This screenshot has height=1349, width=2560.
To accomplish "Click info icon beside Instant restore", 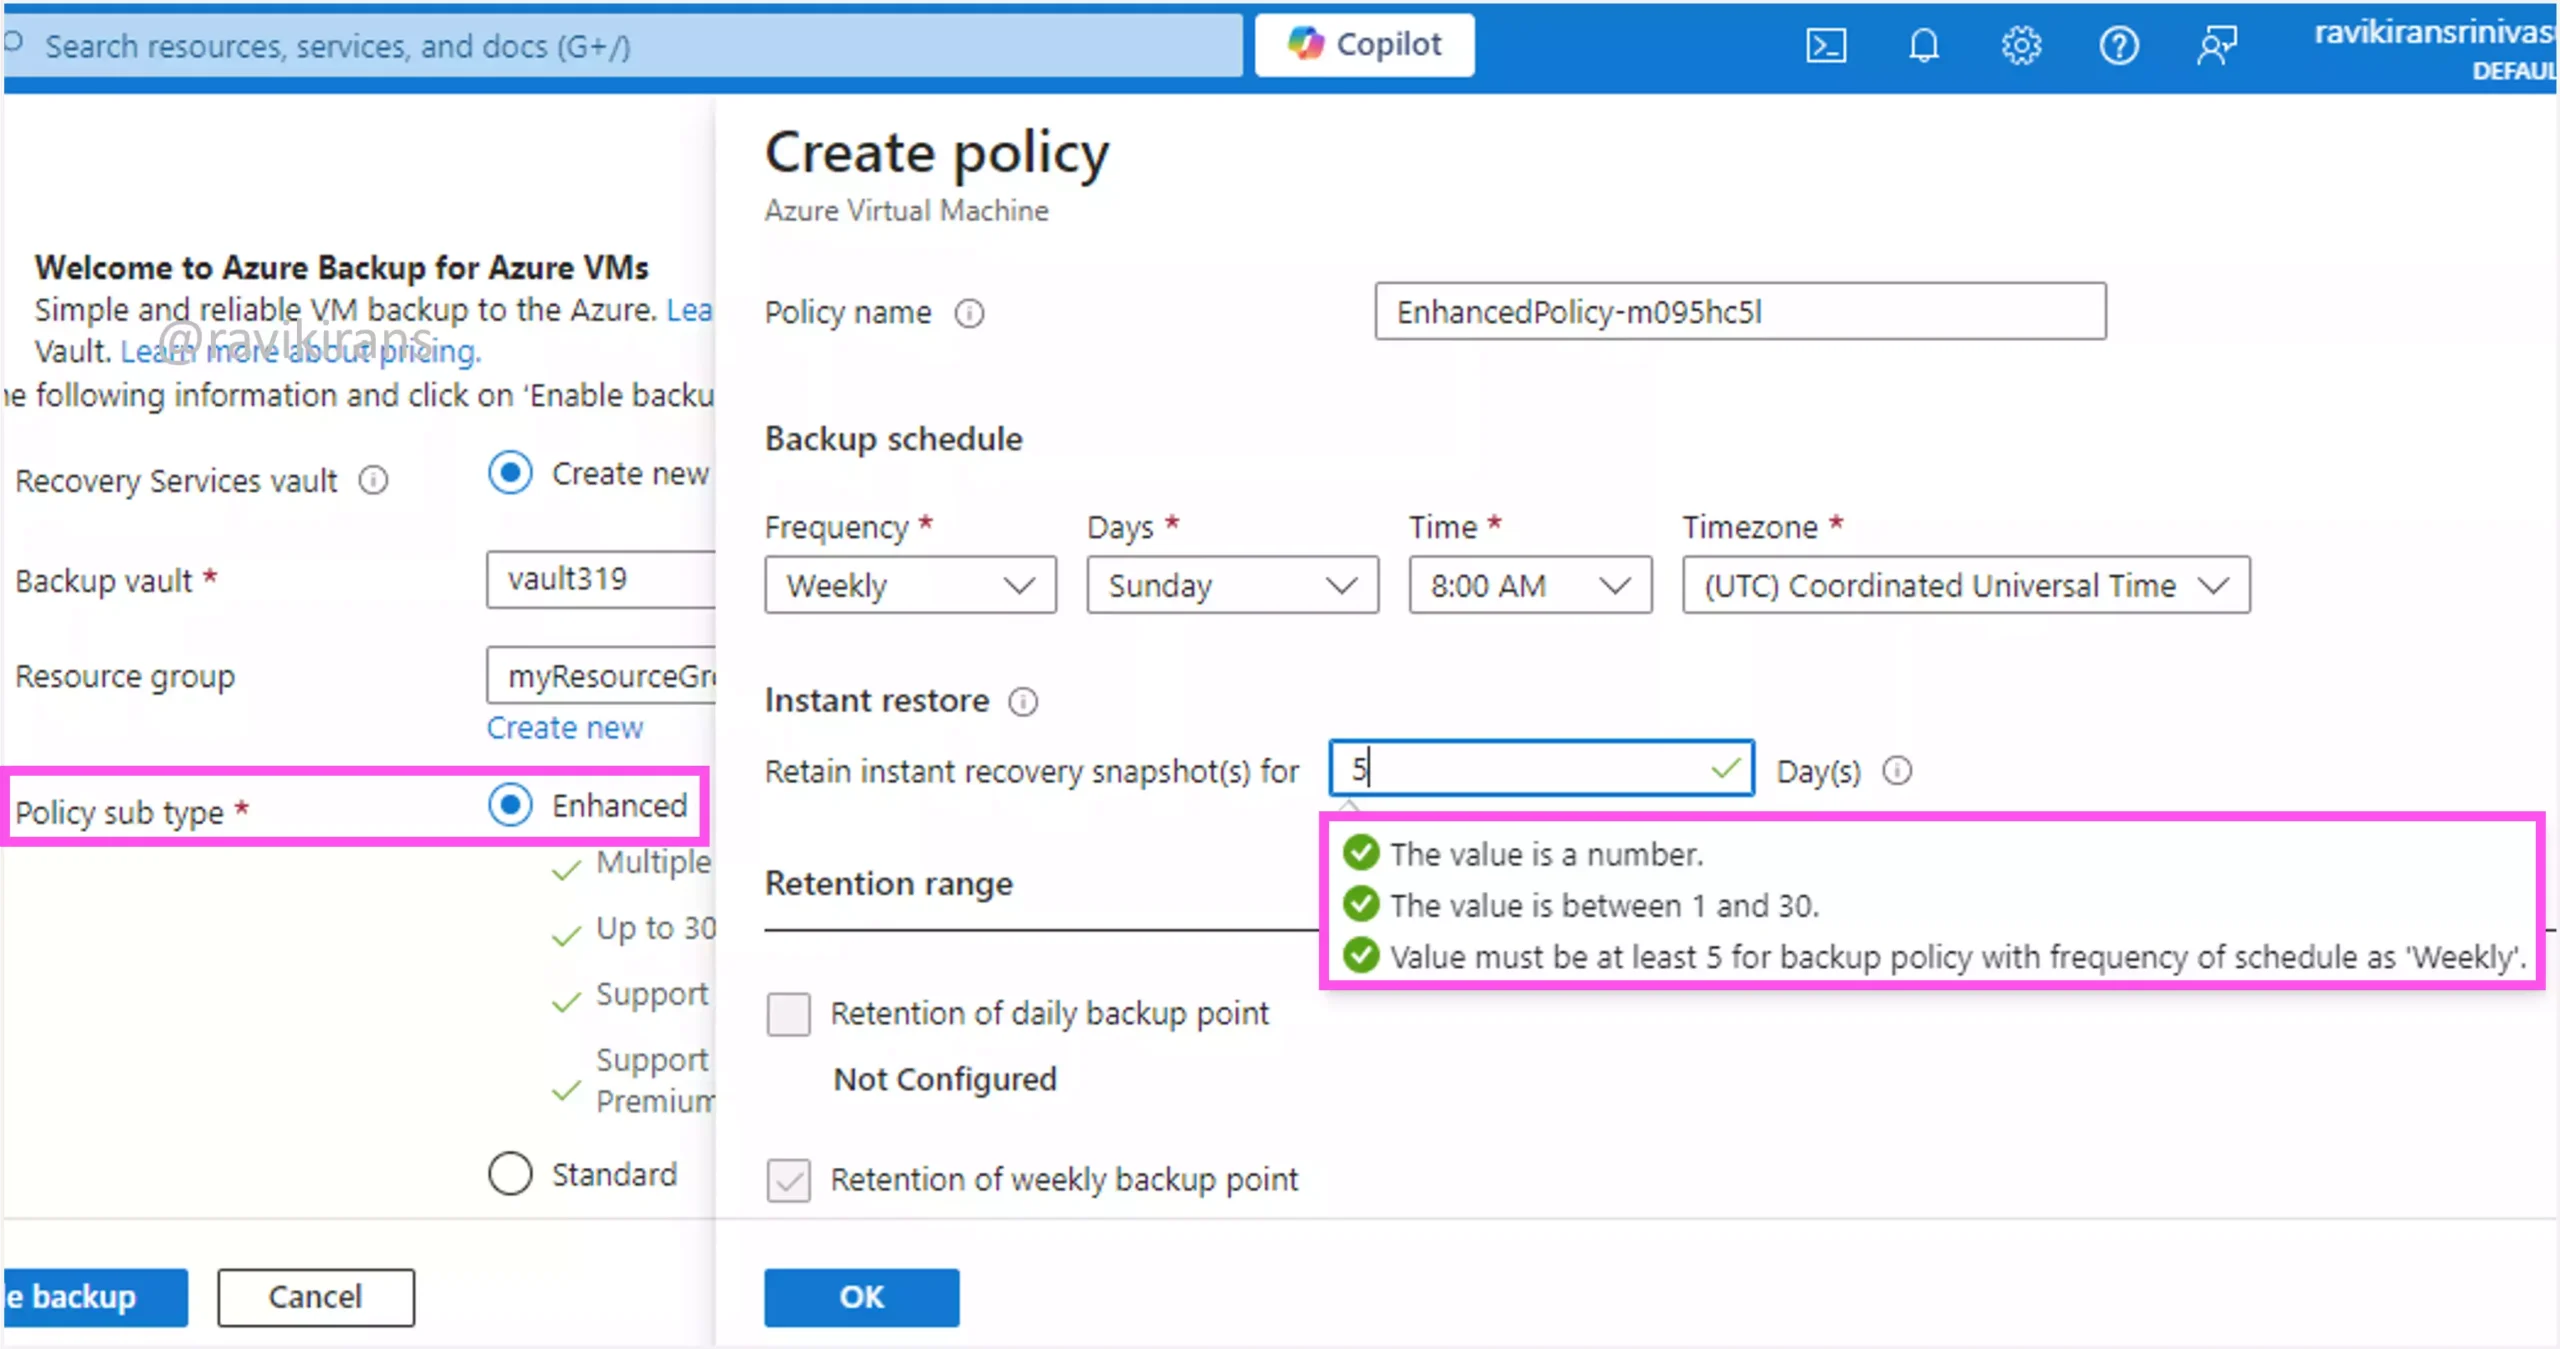I will tap(1023, 701).
